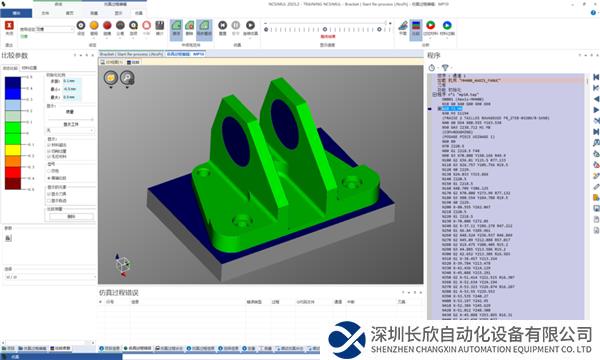The width and height of the screenshot is (600, 360).
Task: Open dropdown arrow under red sphere icon
Action: pos(107,38)
